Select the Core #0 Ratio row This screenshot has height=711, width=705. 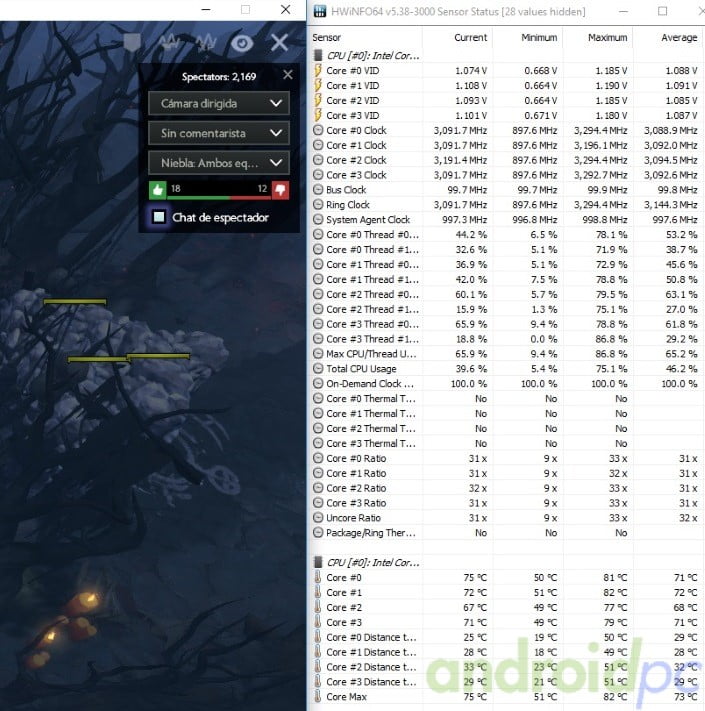(x=506, y=458)
